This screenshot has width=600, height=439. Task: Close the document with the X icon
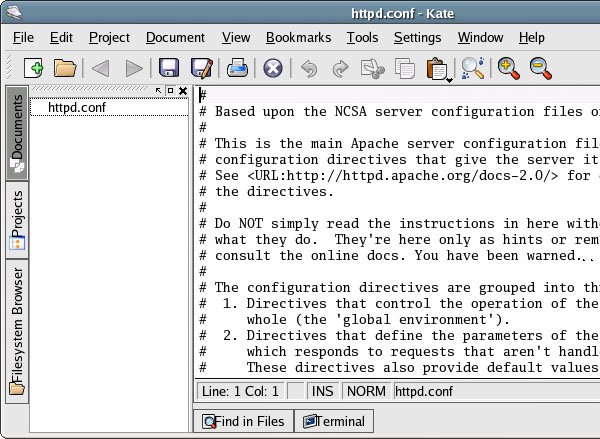(272, 68)
